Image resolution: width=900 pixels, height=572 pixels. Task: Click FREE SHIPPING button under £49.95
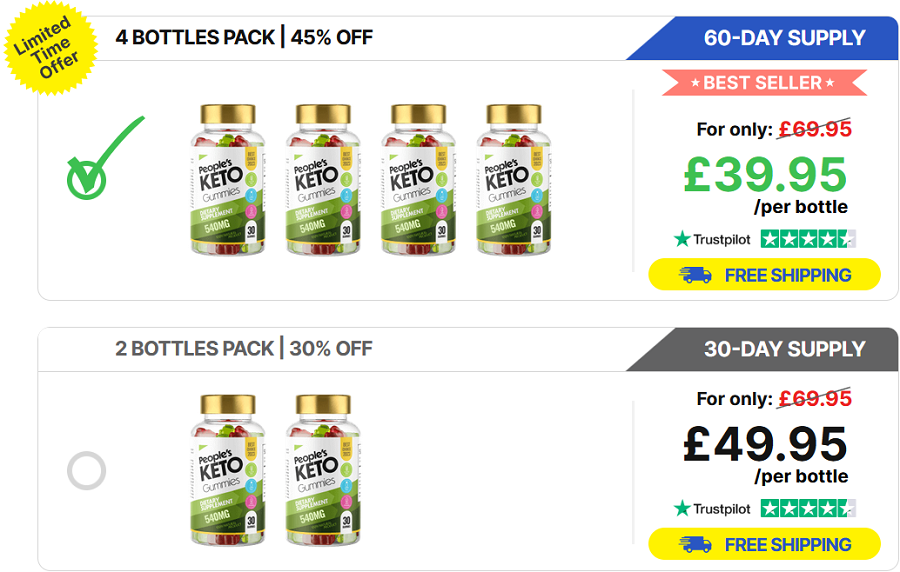tap(765, 544)
